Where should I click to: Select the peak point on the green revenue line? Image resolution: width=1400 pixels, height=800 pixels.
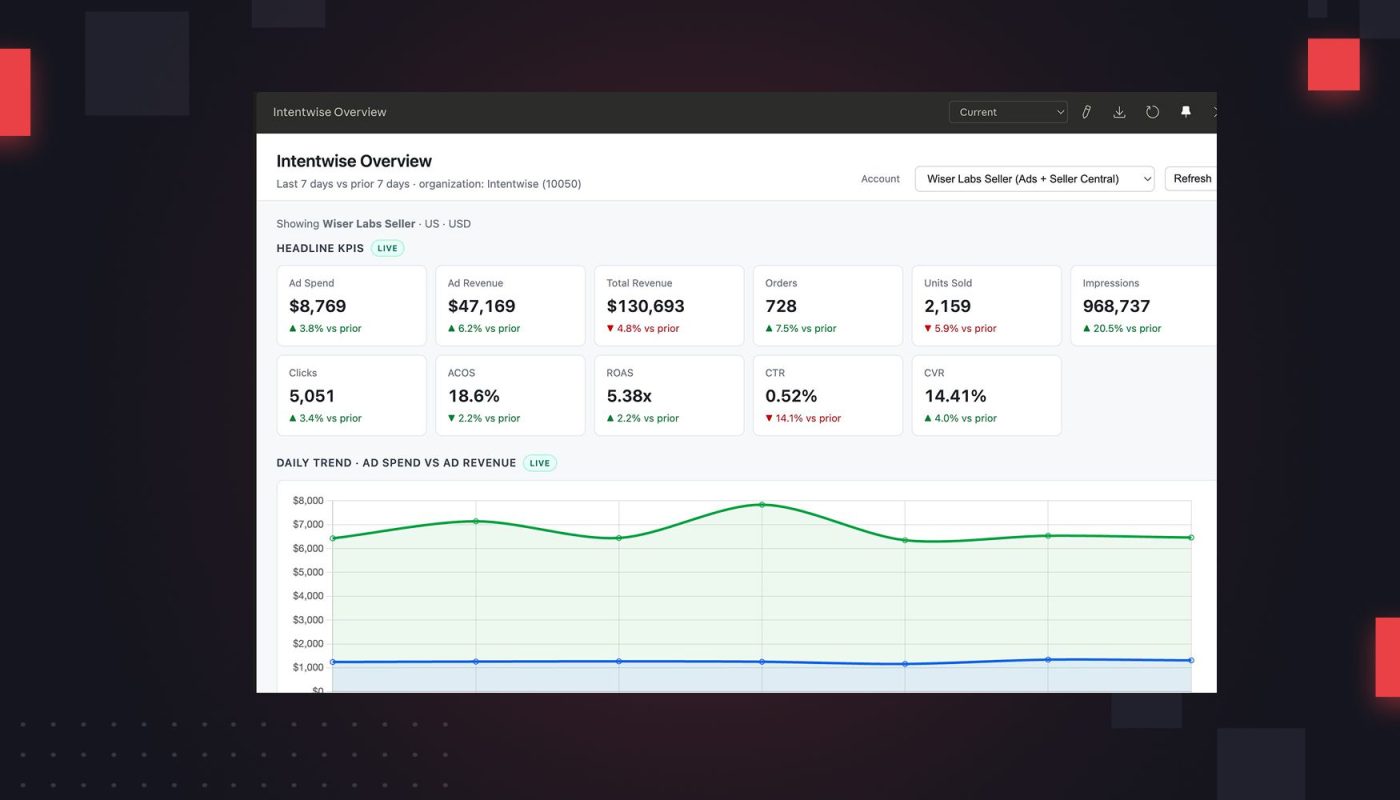[761, 505]
